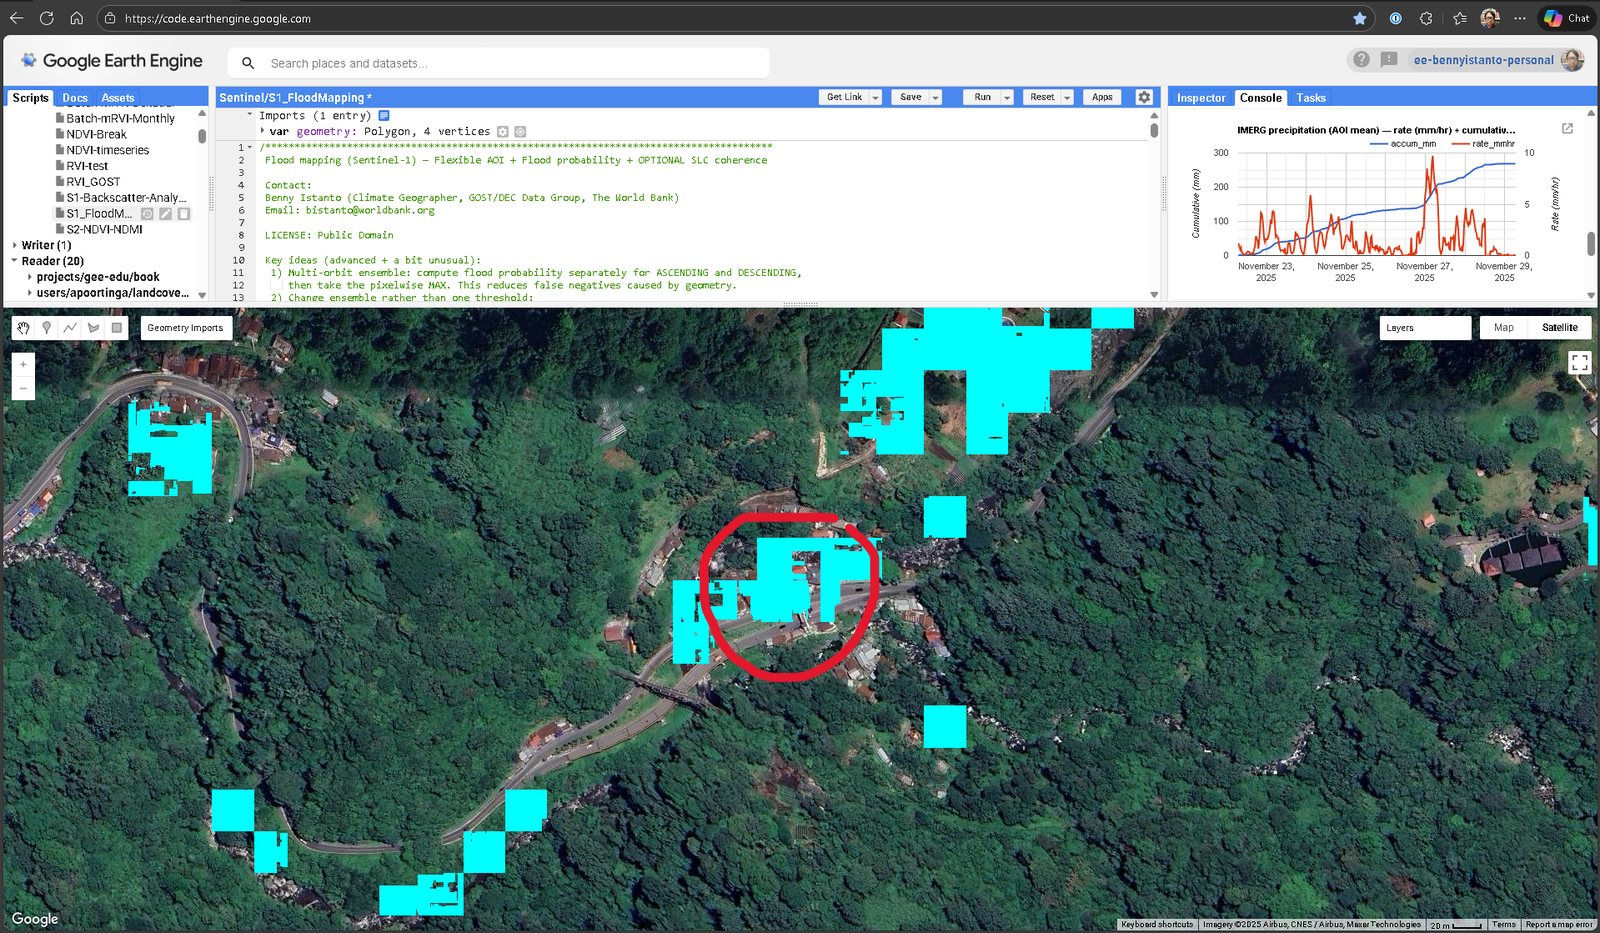Reset the code editor
The image size is (1600, 933).
point(1042,97)
